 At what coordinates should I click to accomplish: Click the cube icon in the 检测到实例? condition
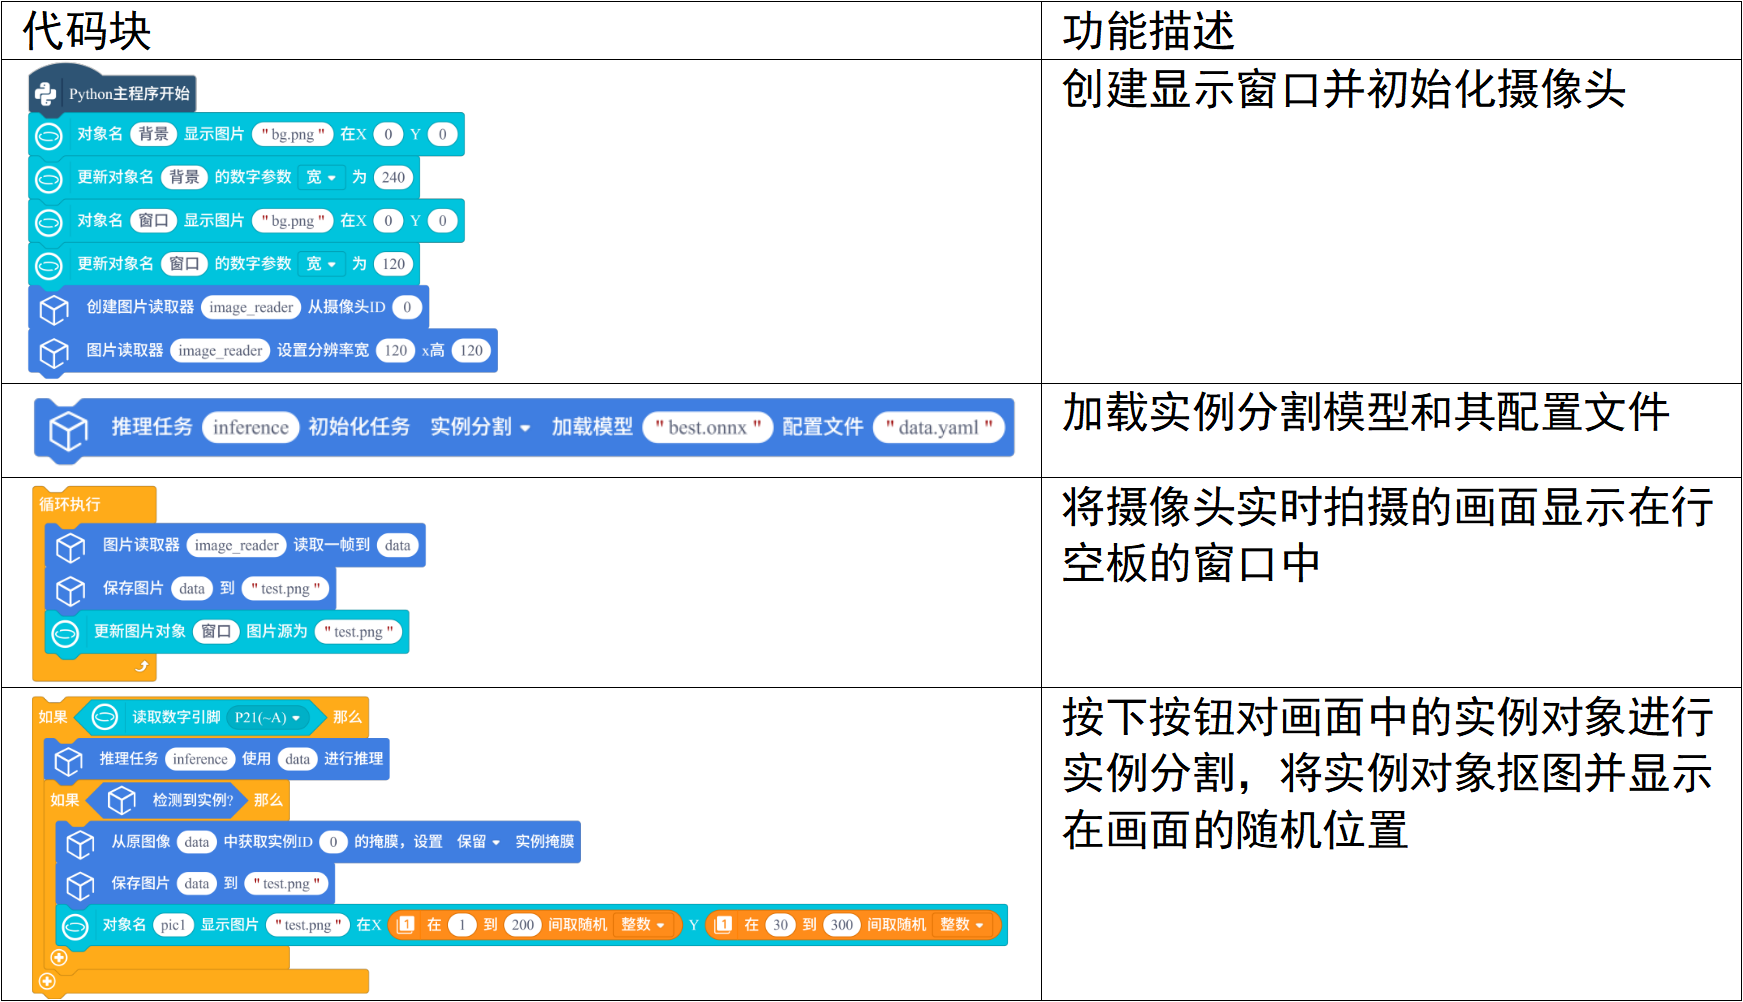coord(121,800)
